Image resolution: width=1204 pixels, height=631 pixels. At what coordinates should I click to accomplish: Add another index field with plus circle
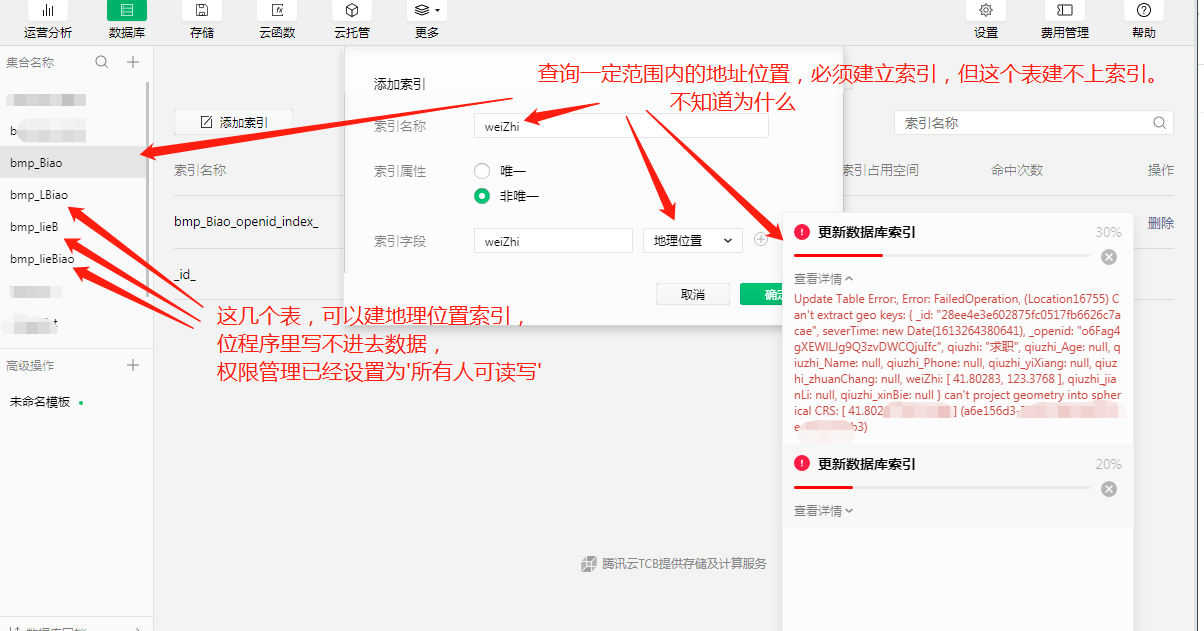761,240
